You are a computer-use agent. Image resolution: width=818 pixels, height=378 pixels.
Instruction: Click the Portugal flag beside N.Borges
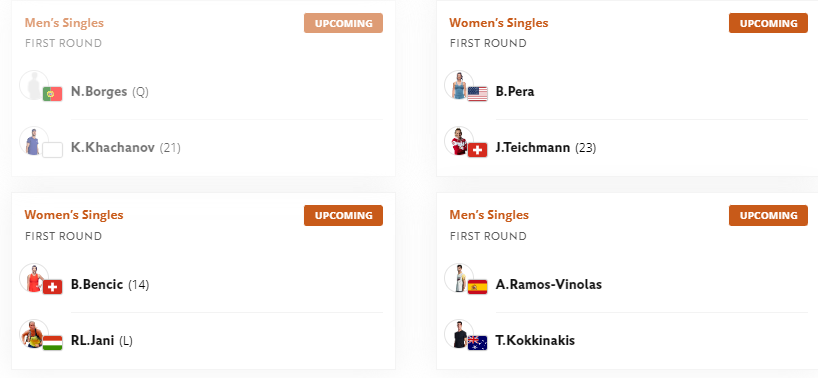[53, 94]
